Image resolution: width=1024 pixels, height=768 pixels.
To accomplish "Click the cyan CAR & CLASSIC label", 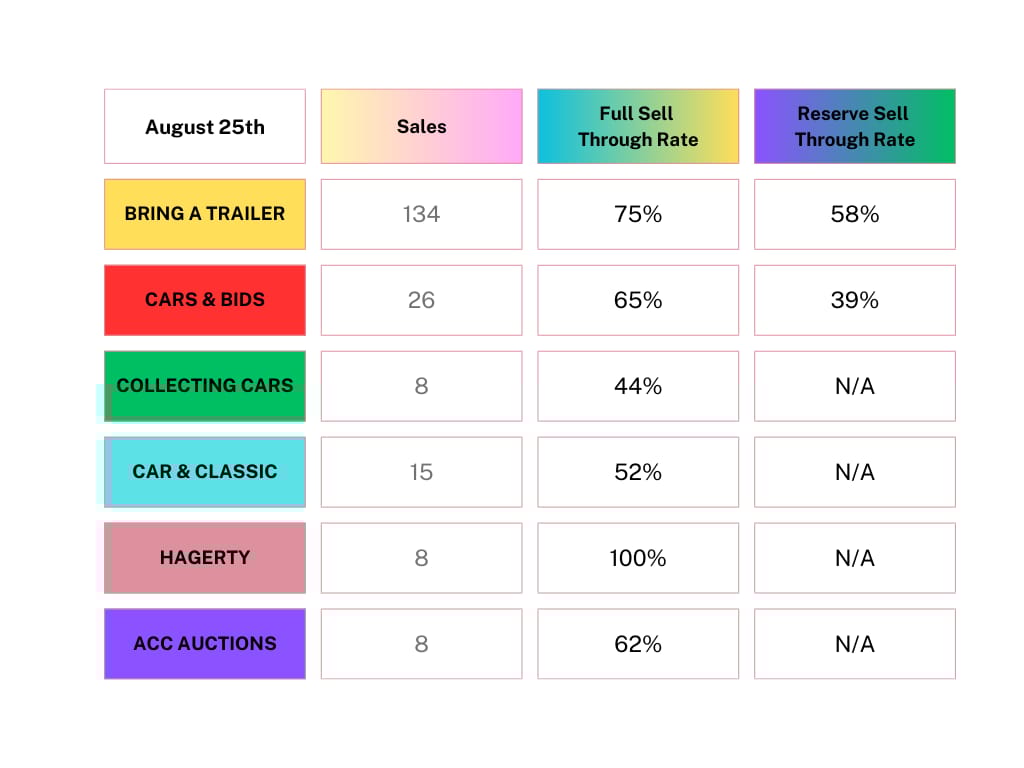I will 204,472.
